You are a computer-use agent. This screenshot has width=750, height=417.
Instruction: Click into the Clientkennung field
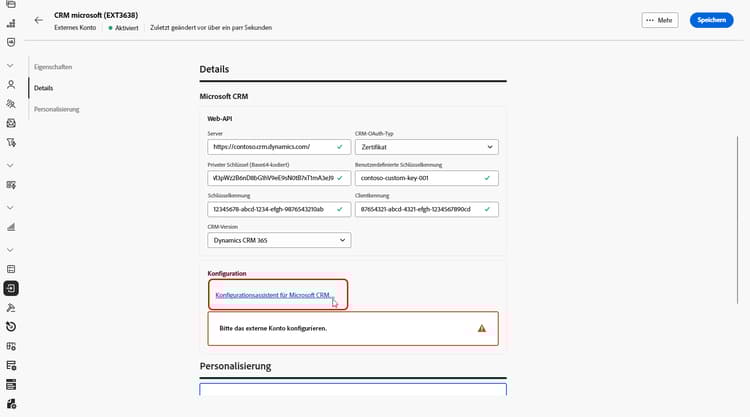(x=427, y=209)
